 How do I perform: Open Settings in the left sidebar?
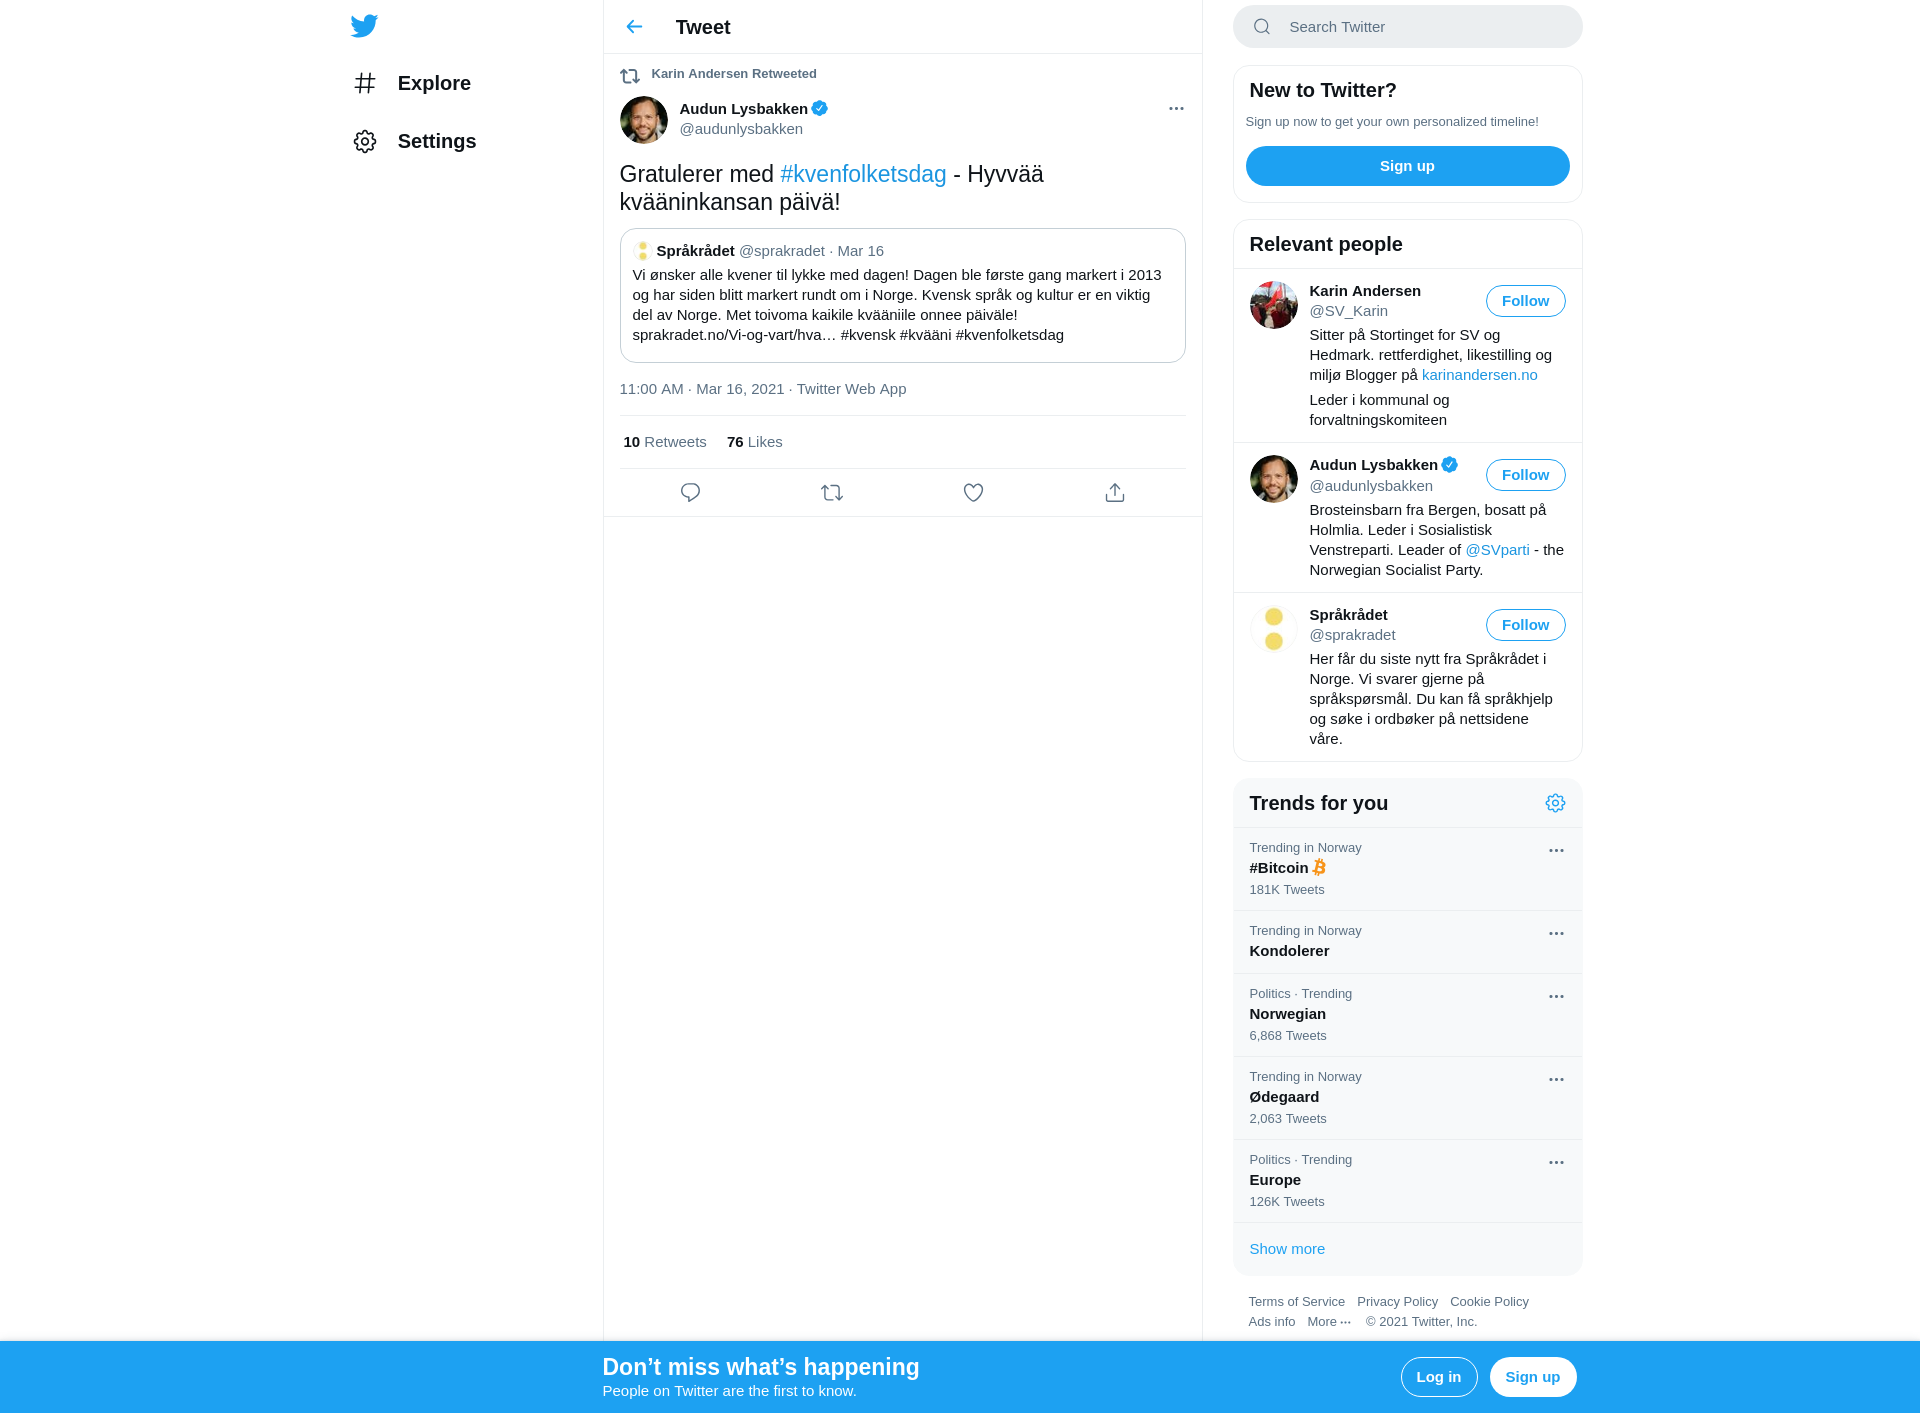(415, 141)
